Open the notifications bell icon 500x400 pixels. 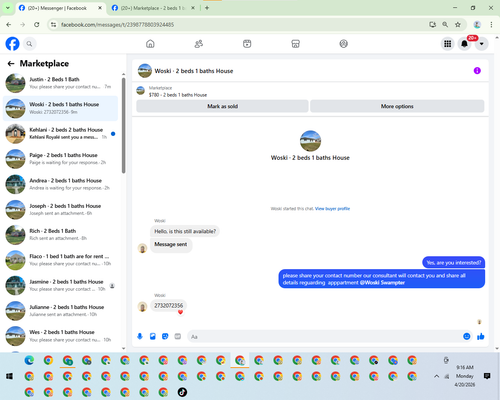click(464, 44)
